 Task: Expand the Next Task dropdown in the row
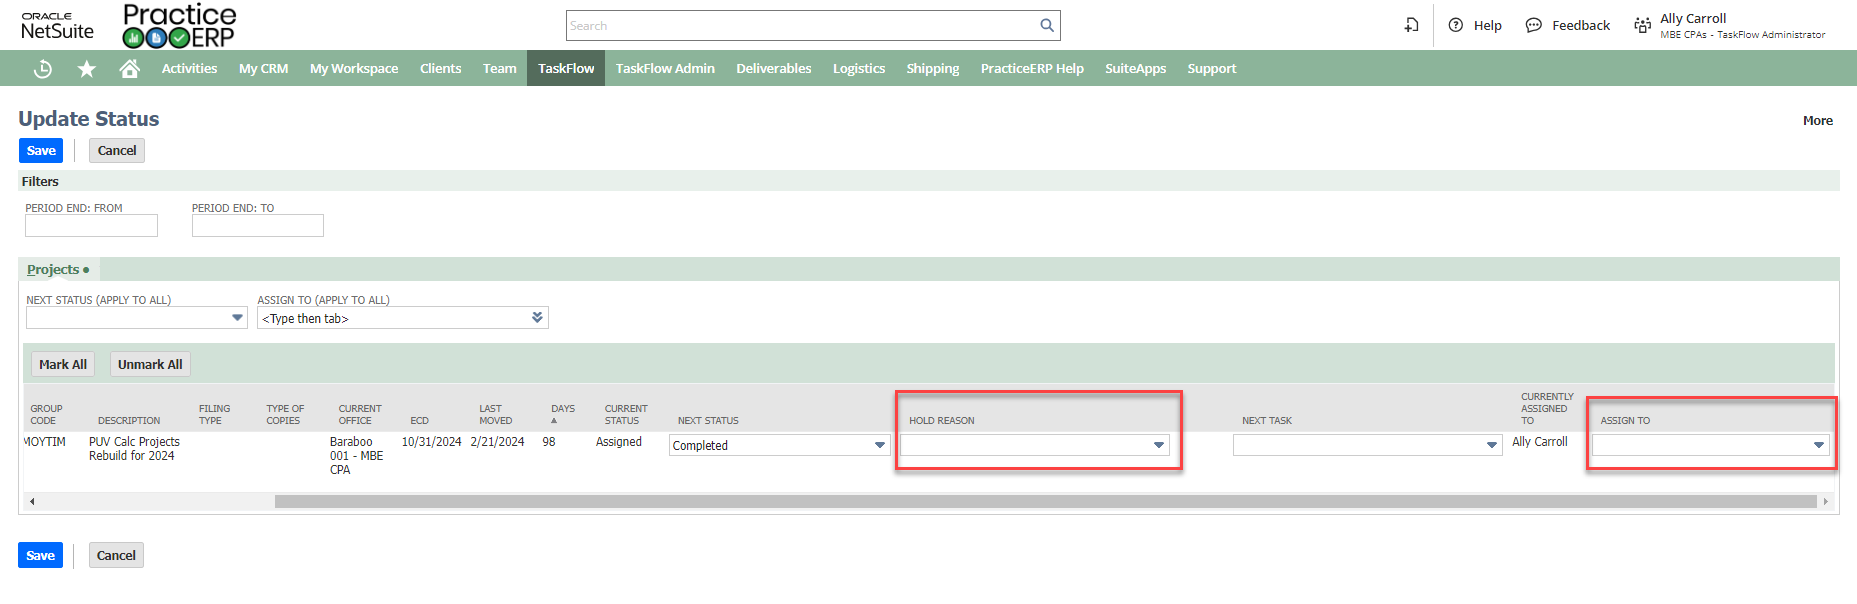pyautogui.click(x=1491, y=445)
